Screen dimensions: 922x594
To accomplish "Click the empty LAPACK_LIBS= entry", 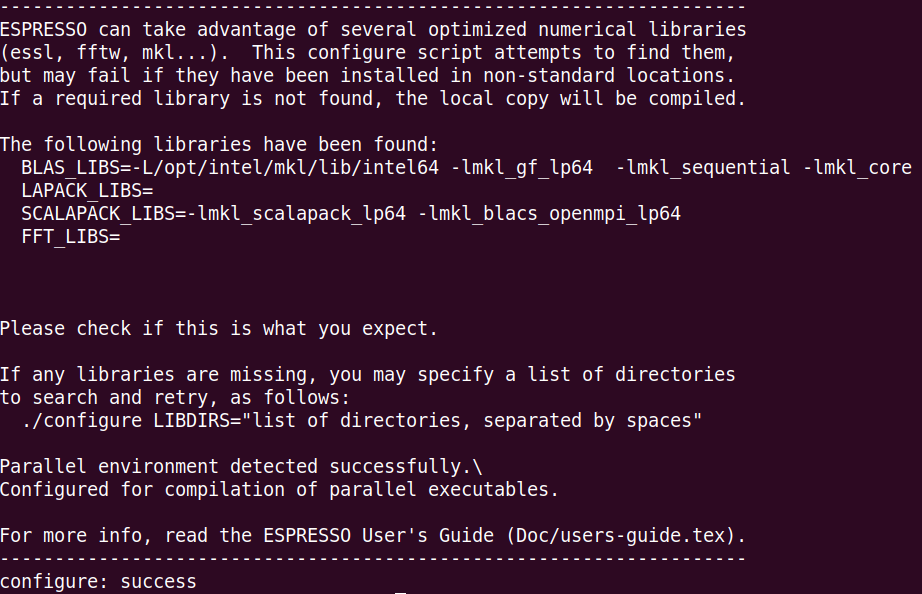I will coord(88,191).
